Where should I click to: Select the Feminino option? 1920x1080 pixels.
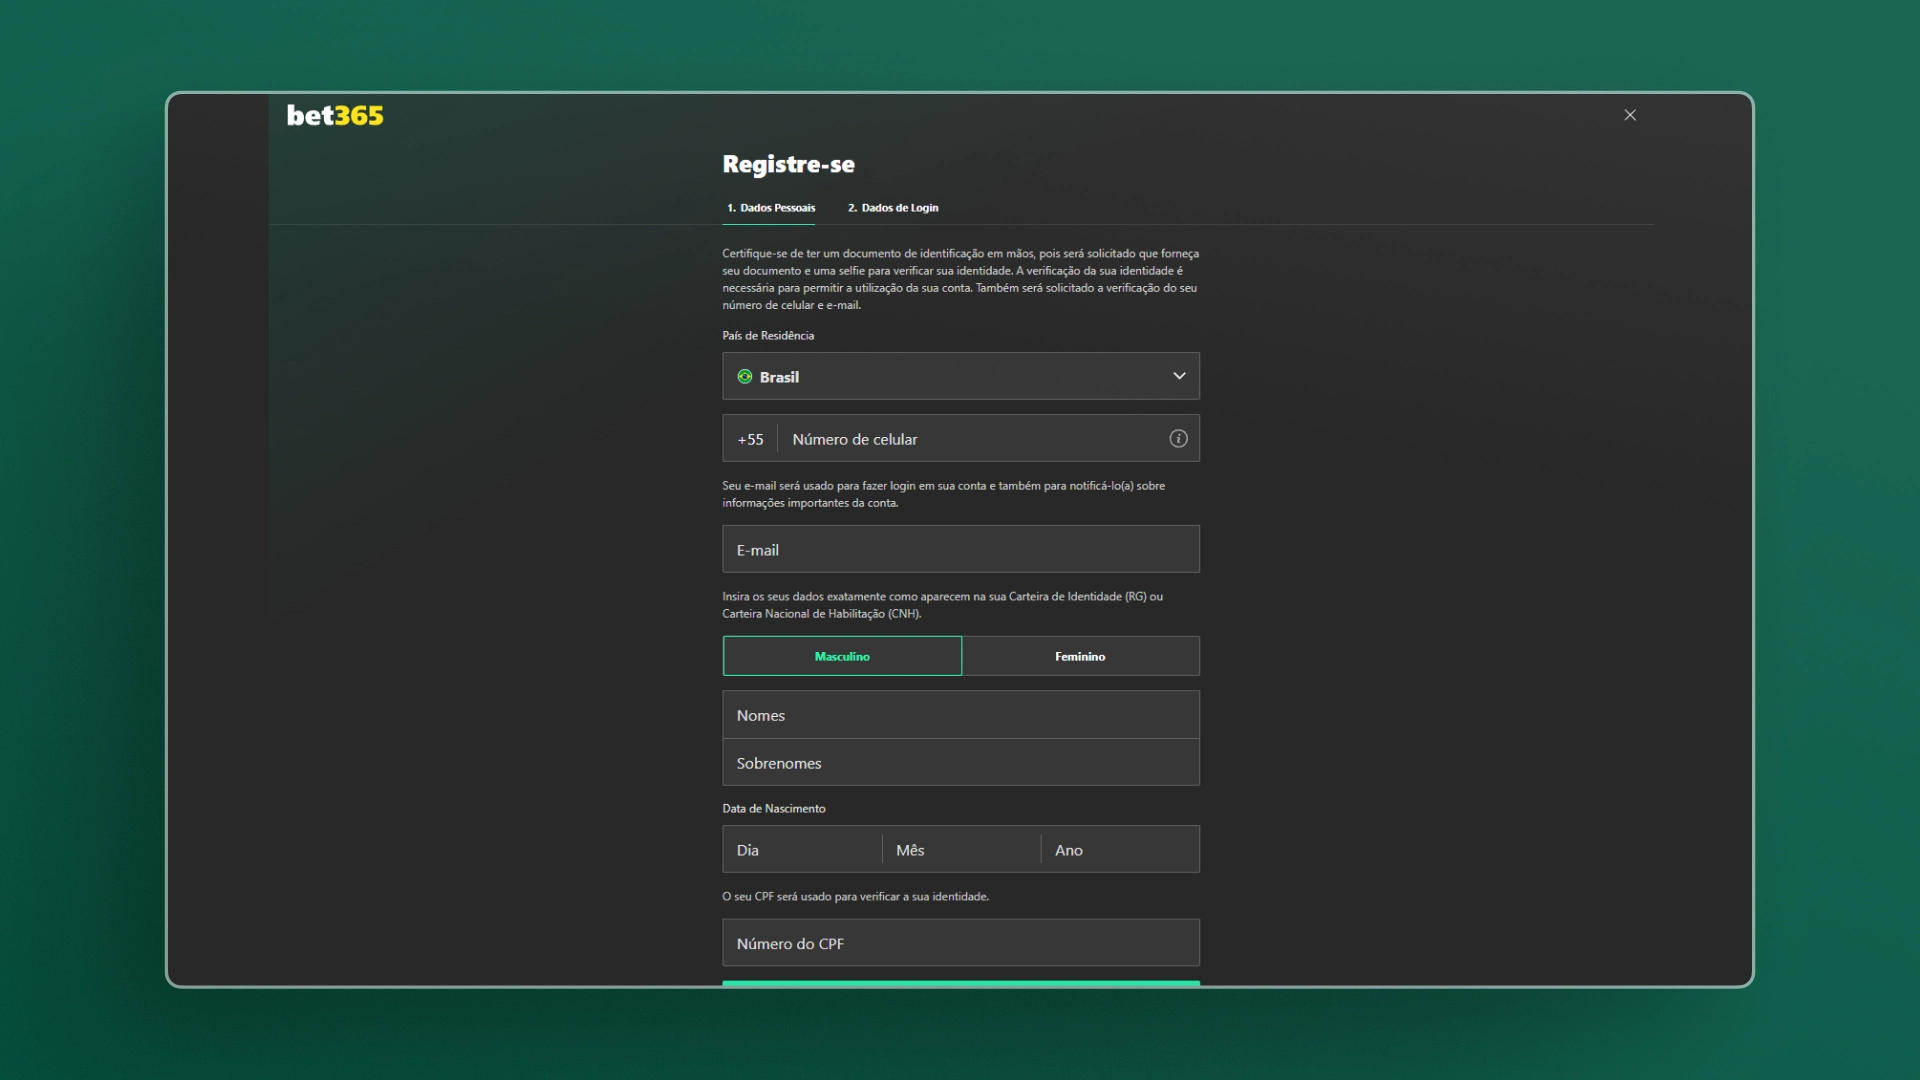[1081, 656]
